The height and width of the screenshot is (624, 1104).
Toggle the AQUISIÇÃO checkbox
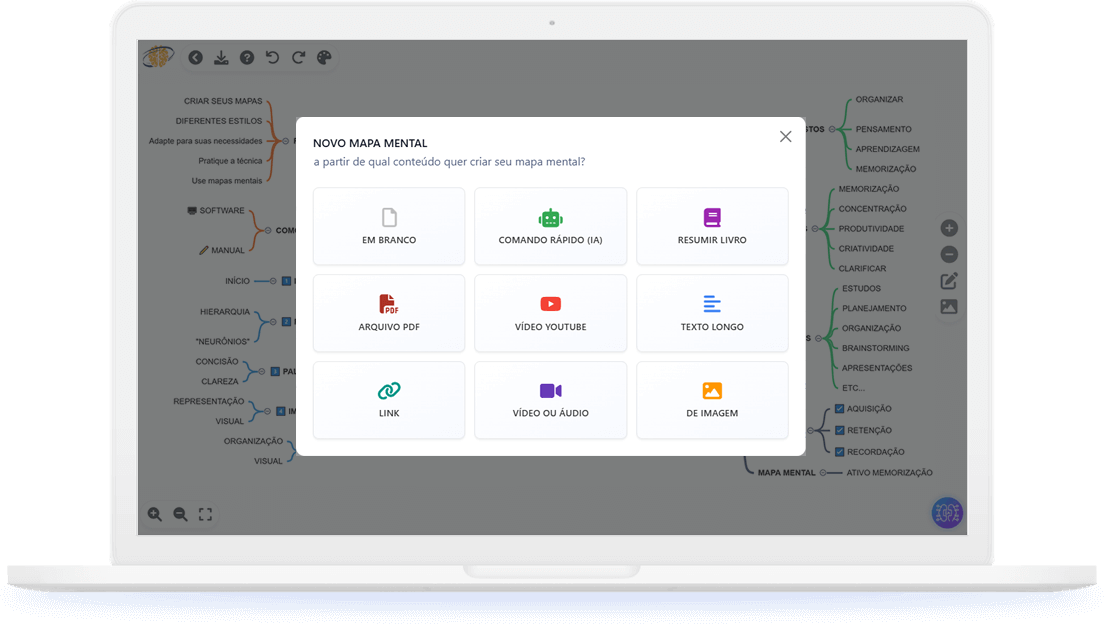(x=838, y=408)
